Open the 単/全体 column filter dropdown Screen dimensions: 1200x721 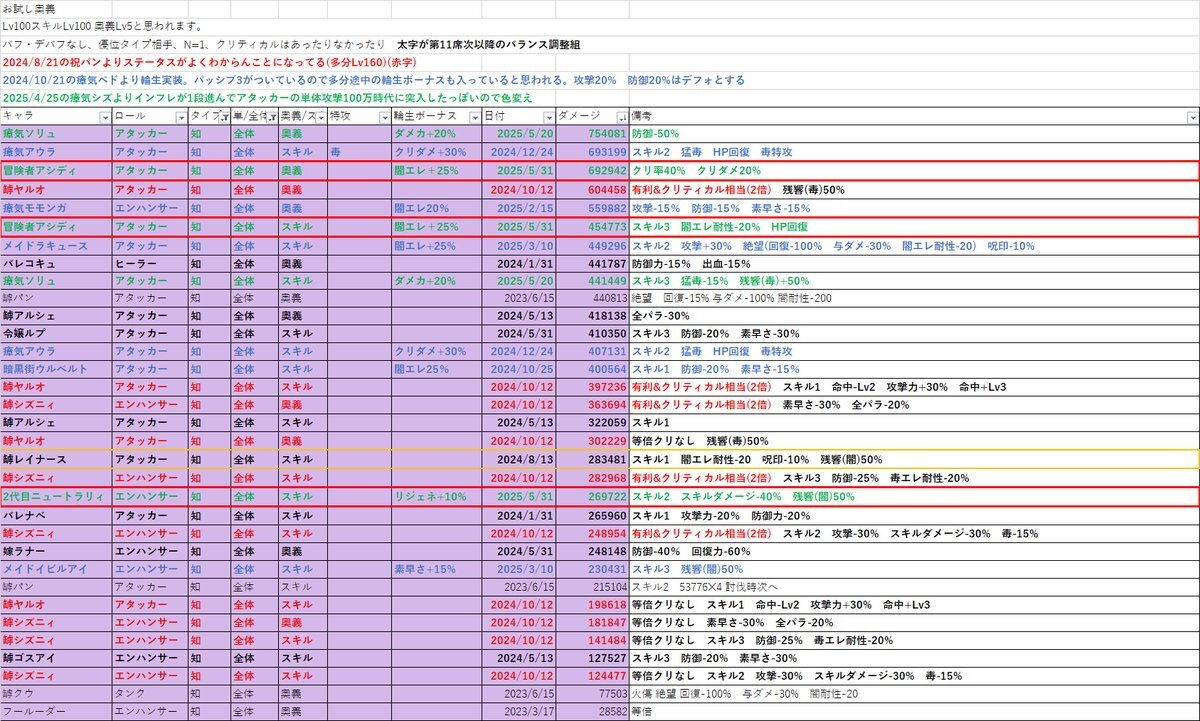coord(272,116)
